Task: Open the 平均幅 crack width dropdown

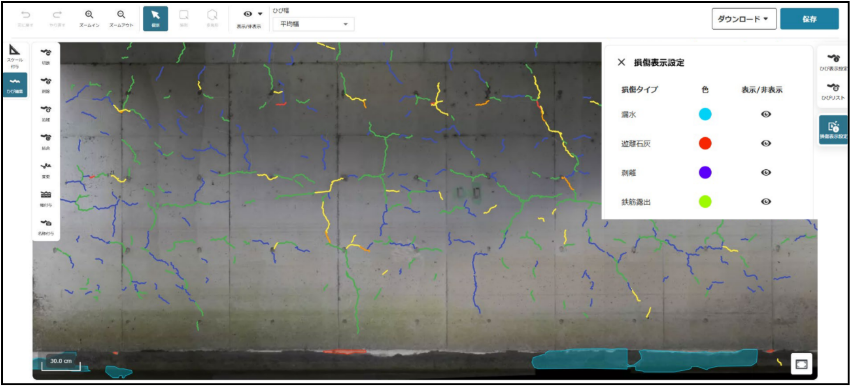Action: click(x=314, y=24)
